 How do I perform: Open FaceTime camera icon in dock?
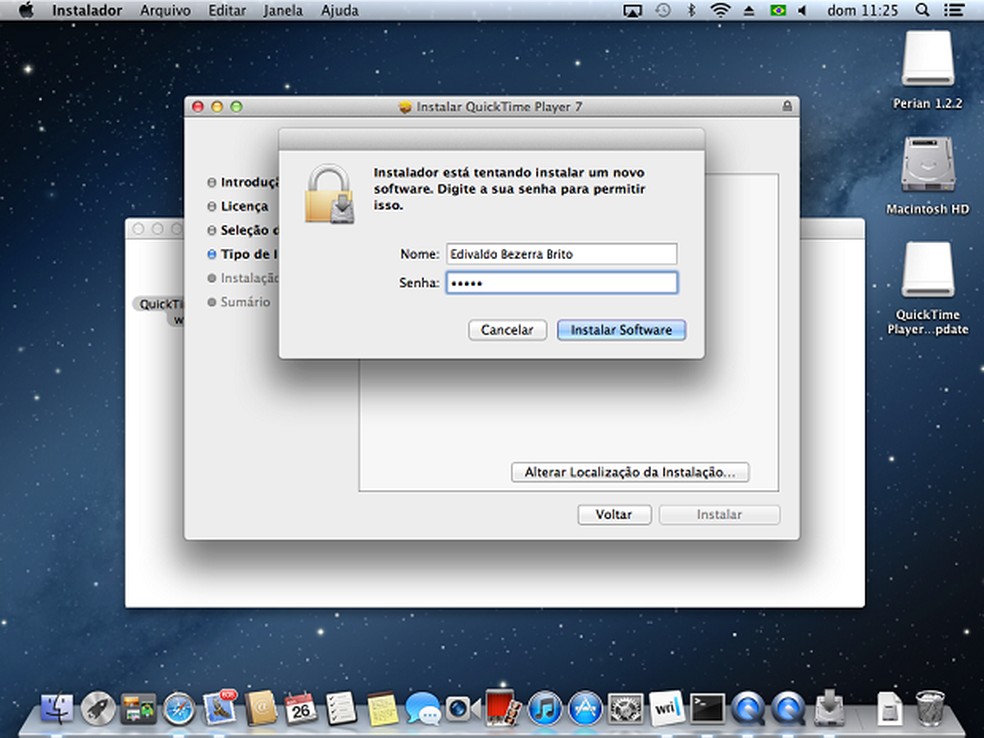[463, 709]
